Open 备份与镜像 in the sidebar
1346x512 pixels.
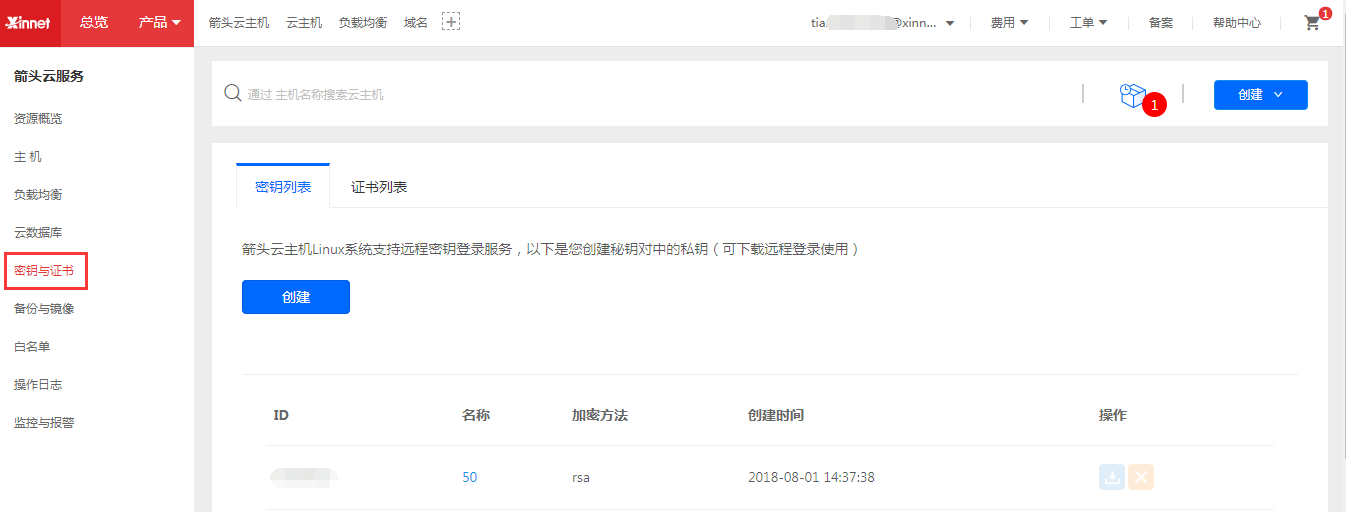point(44,309)
